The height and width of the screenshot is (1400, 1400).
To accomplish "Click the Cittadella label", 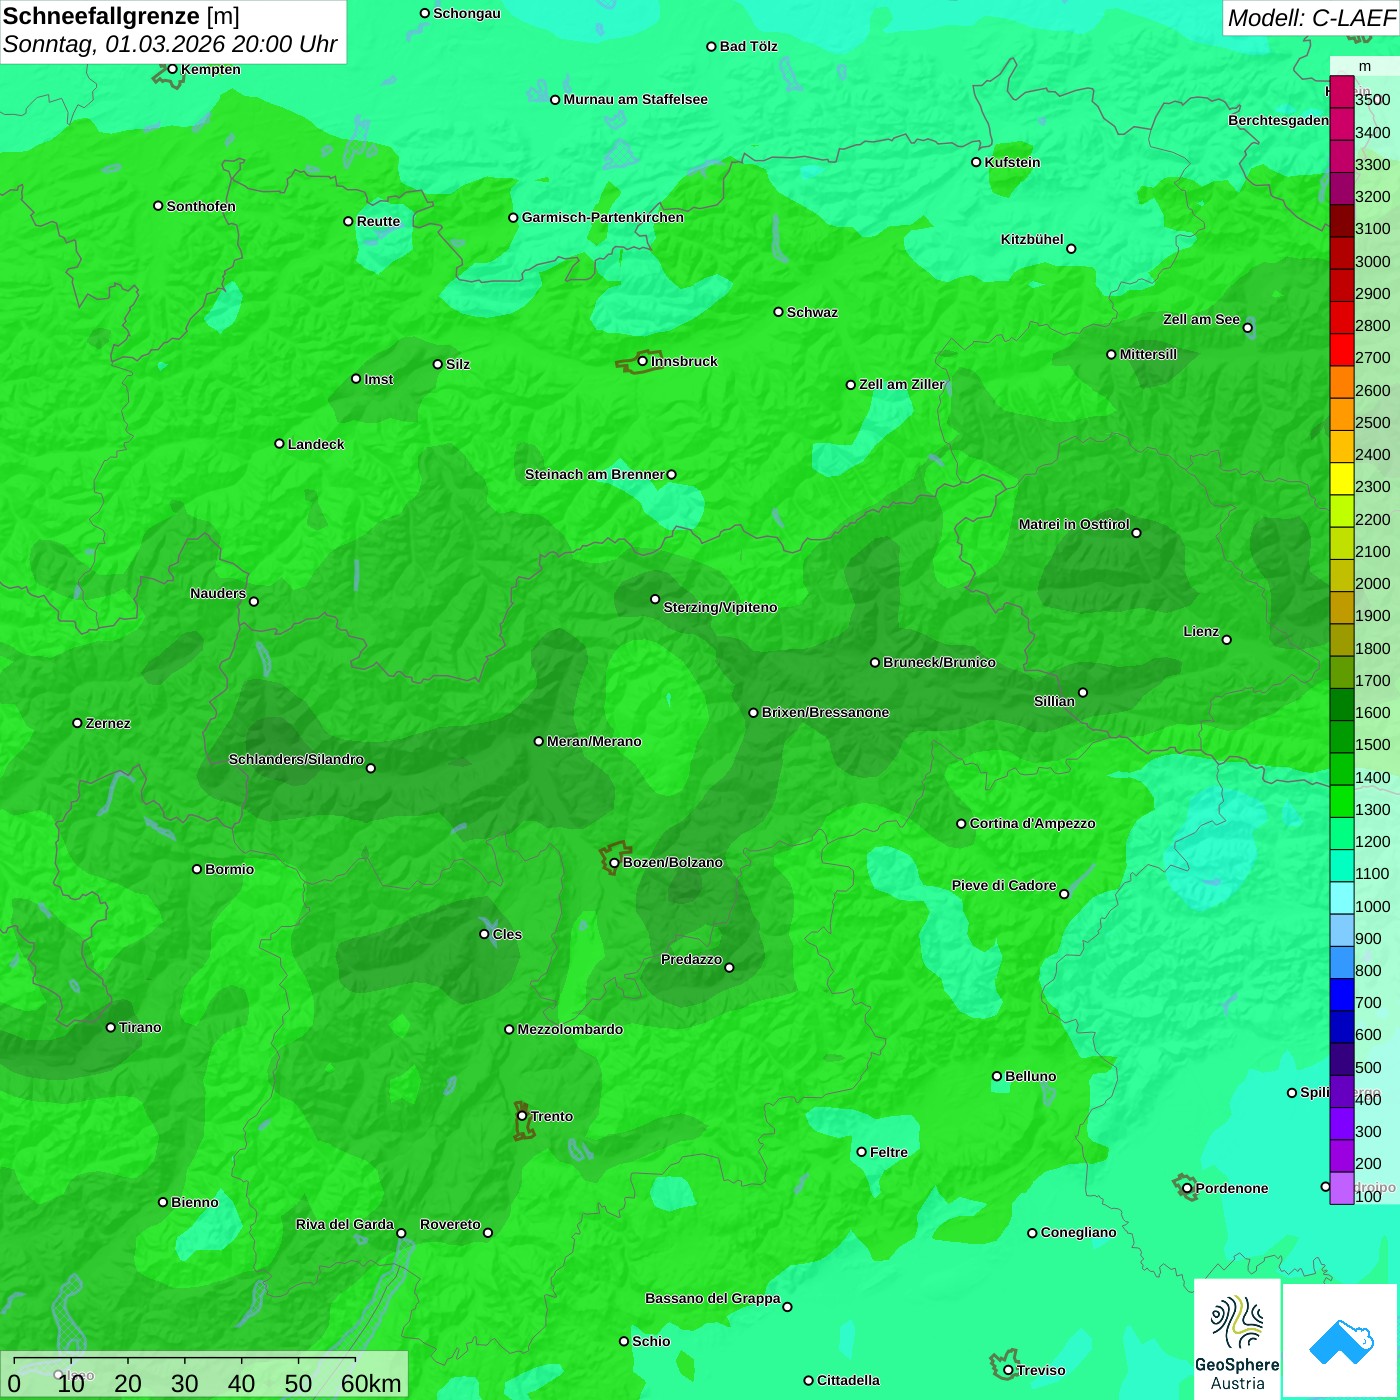I will tap(848, 1380).
